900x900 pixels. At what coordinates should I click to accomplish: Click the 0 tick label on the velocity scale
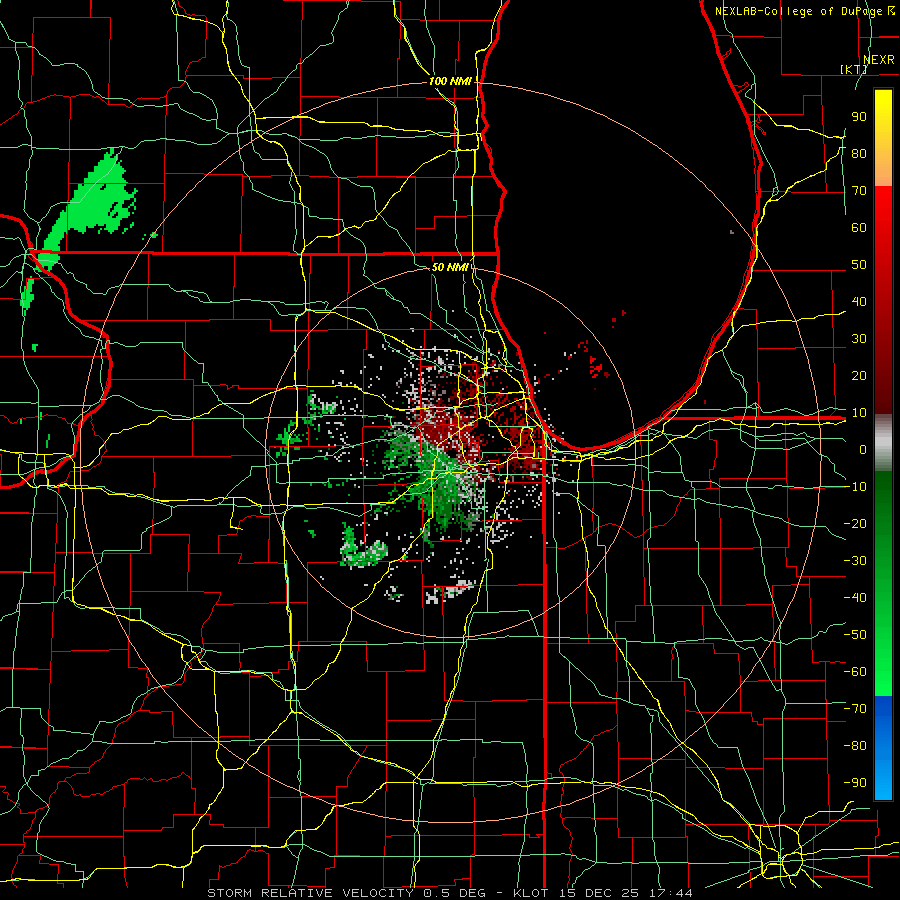(863, 449)
